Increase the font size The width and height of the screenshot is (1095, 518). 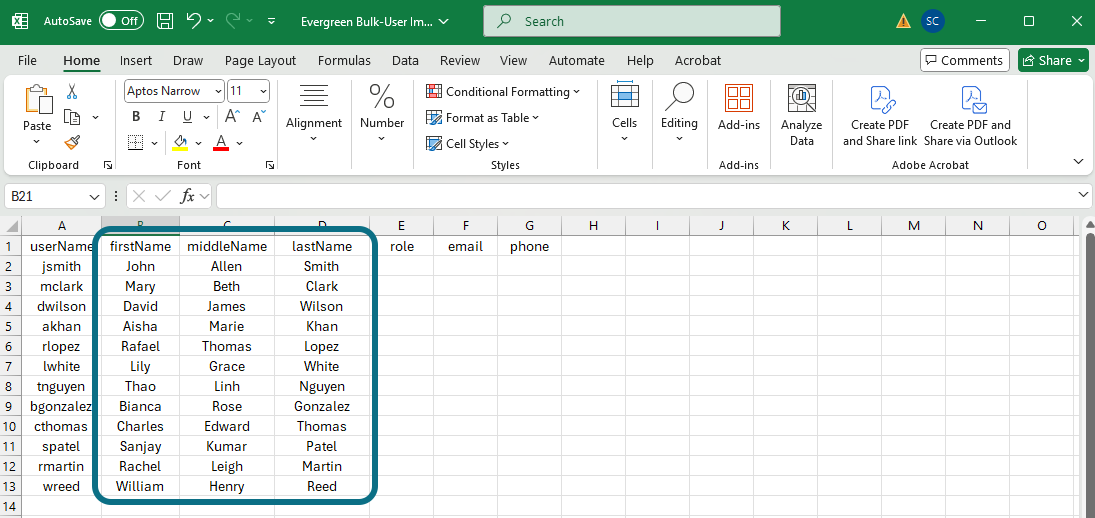pos(233,117)
